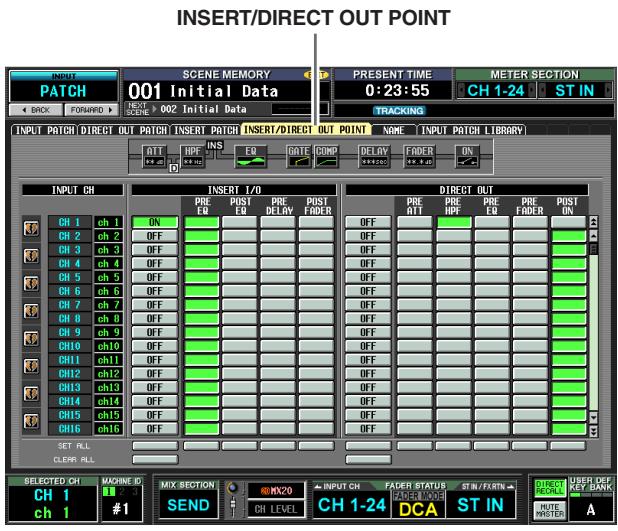Screen dimensions: 618x531
Task: Select PRE EQ insert point for CH 5
Action: pos(201,278)
